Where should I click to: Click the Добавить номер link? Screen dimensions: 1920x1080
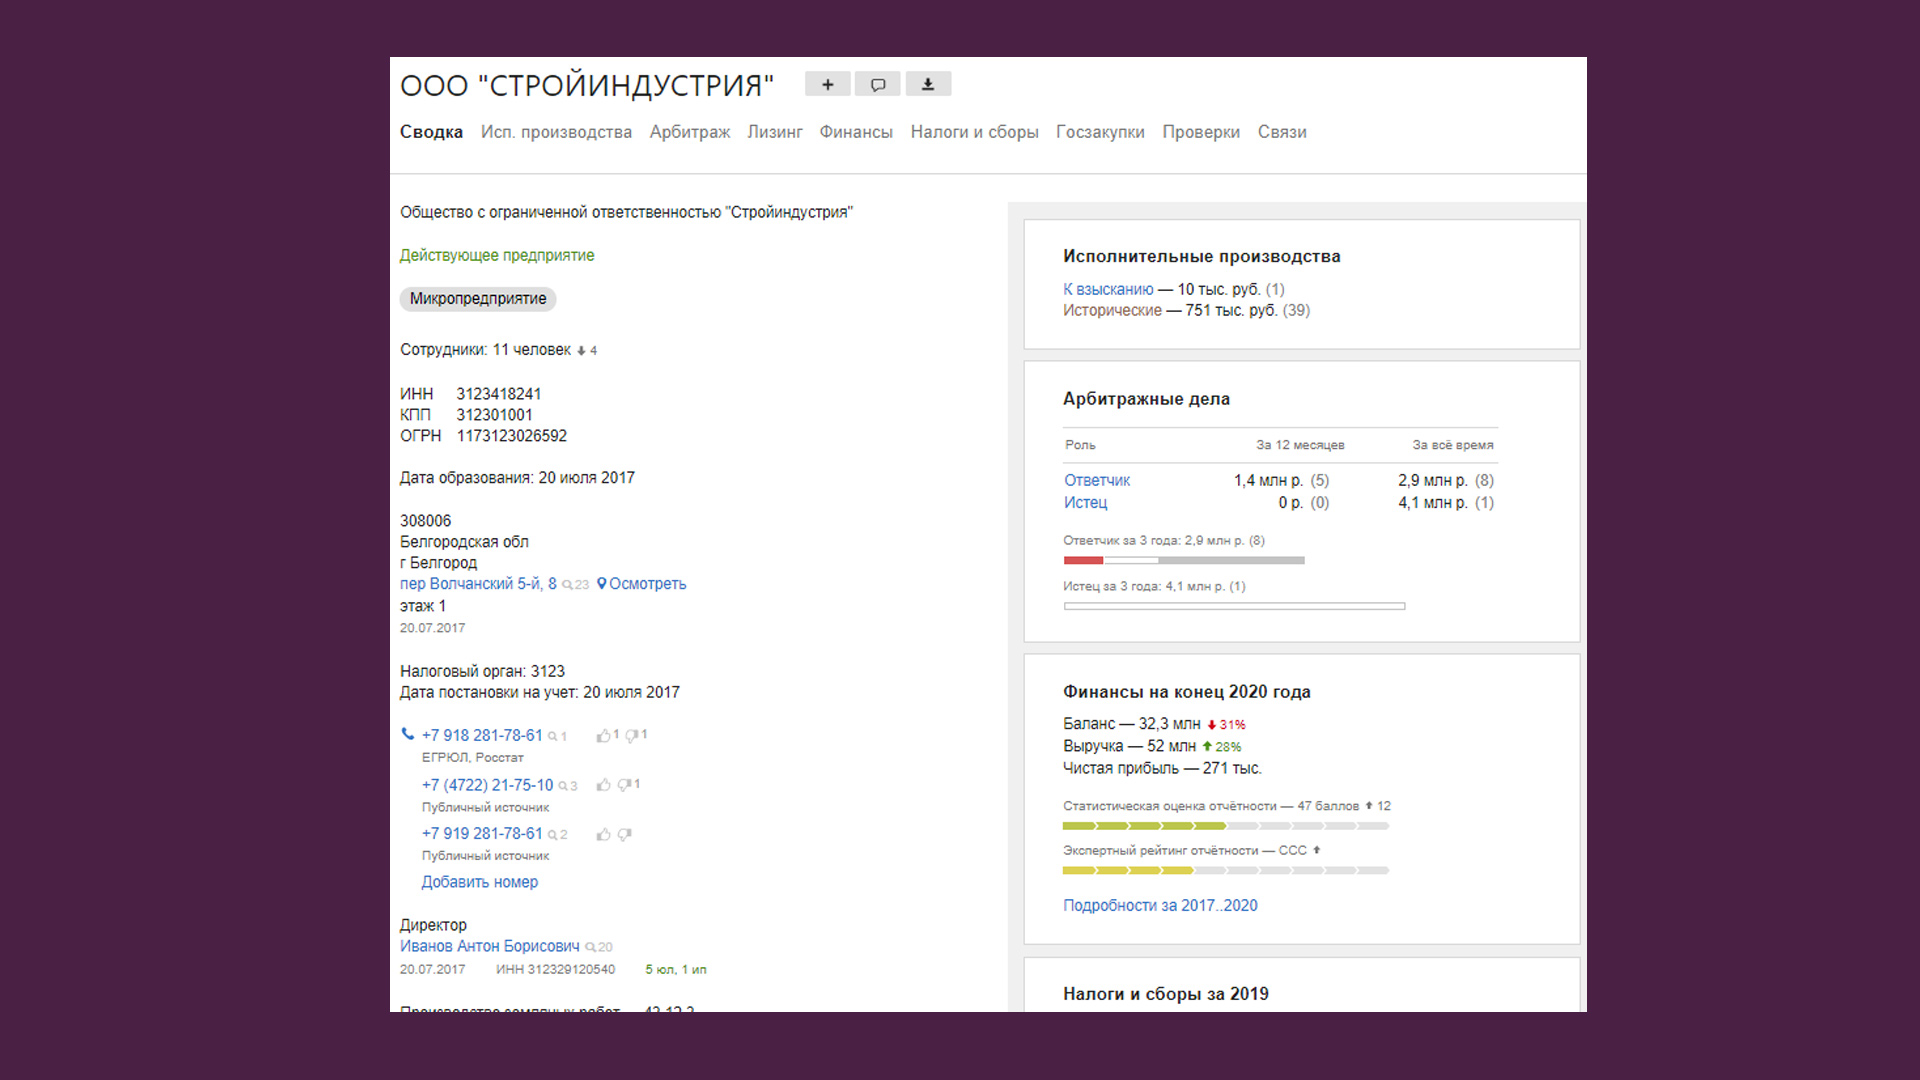tap(479, 882)
